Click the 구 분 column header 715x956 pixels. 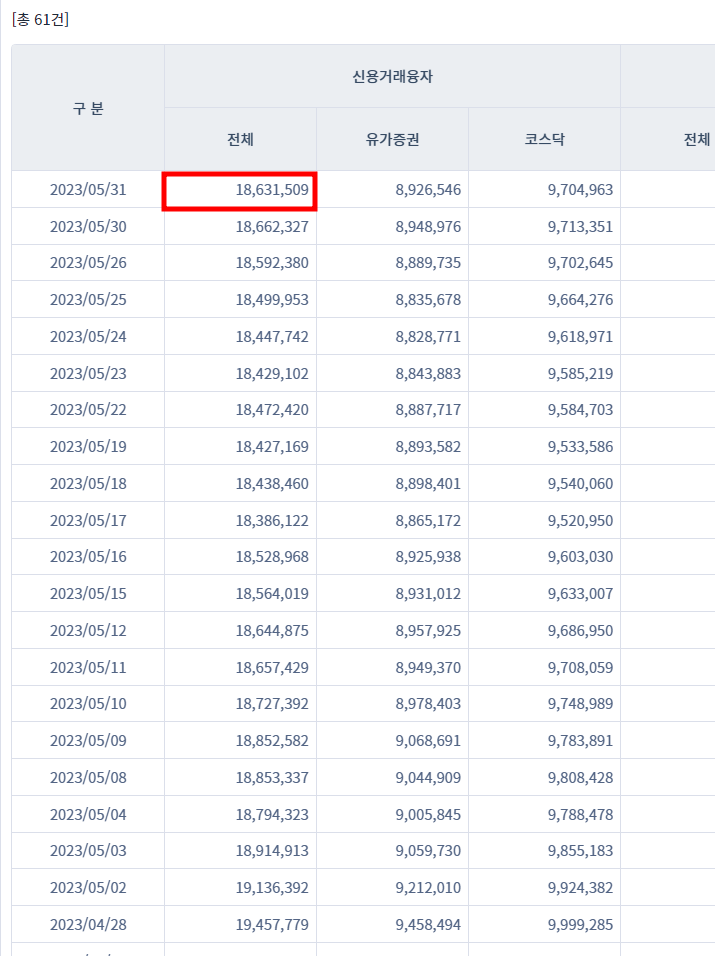coord(88,108)
